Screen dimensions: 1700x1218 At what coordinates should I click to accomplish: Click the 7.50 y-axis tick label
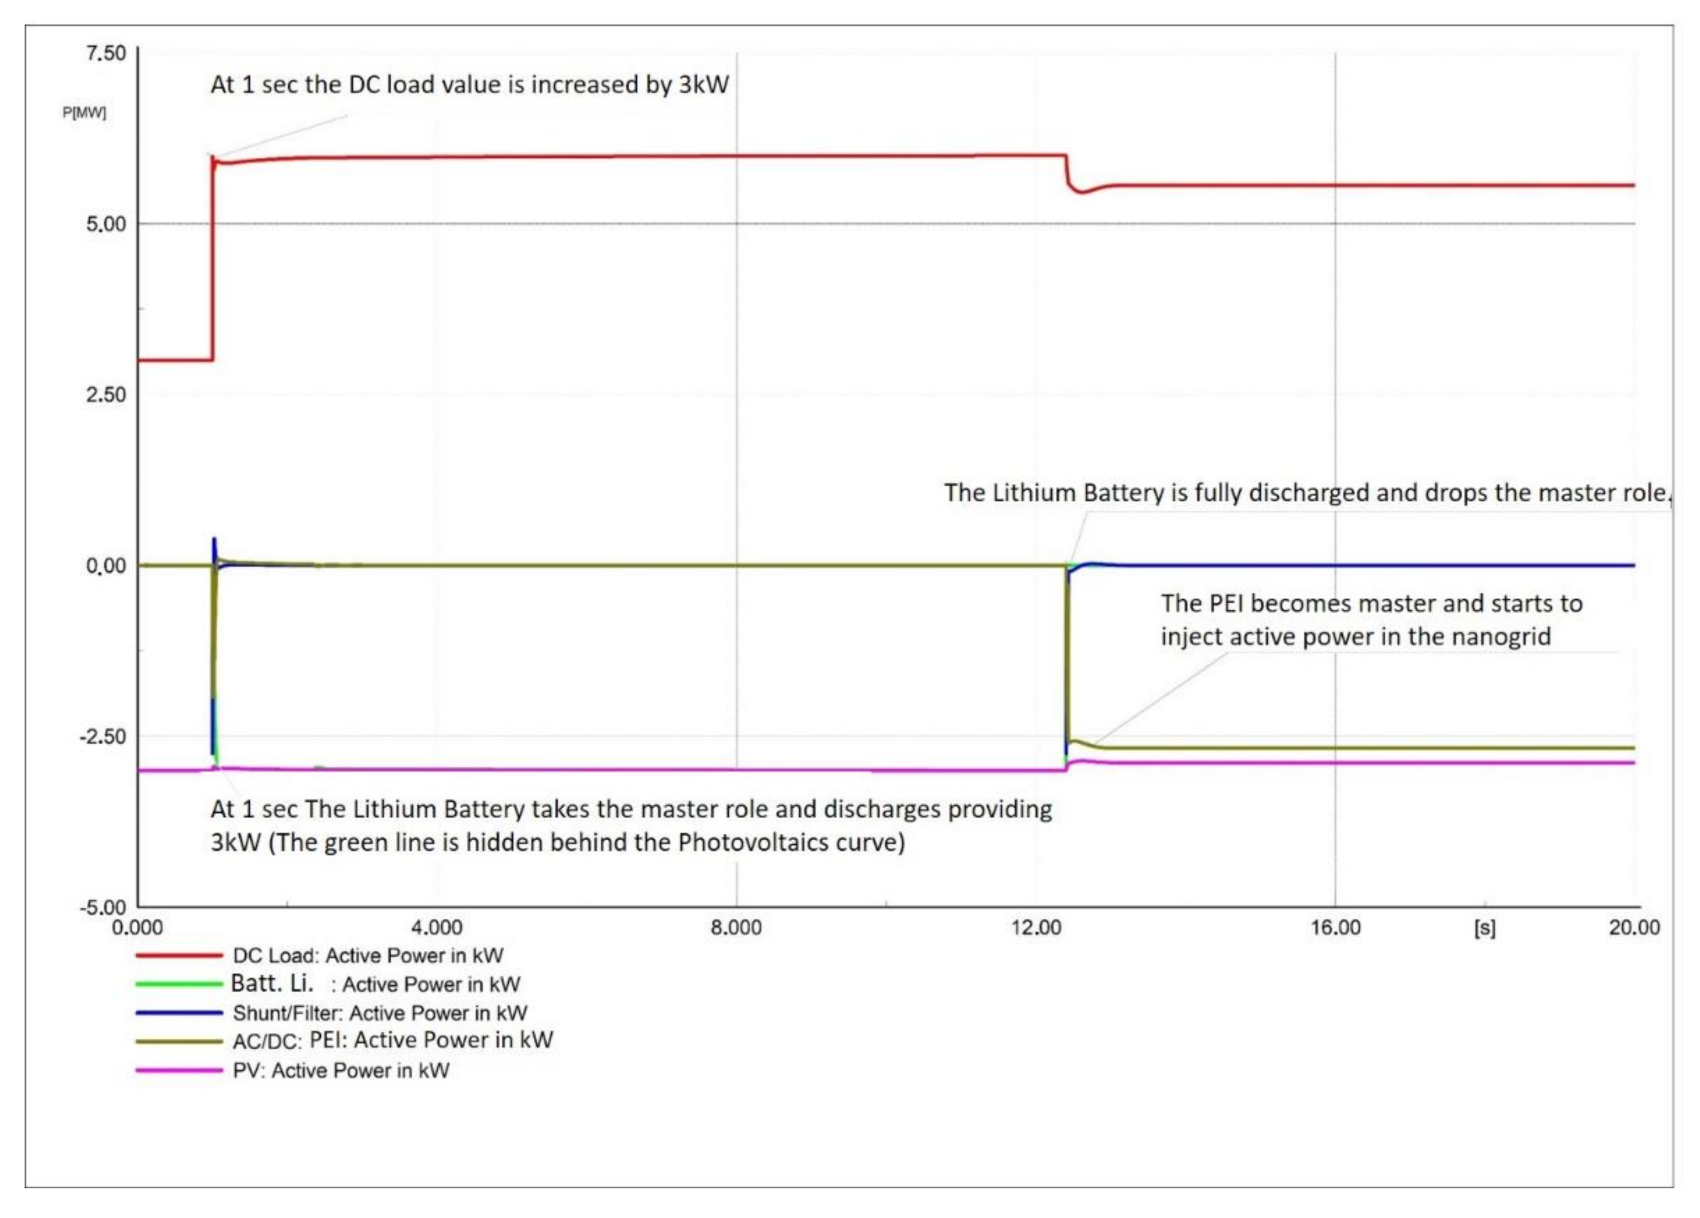(106, 53)
